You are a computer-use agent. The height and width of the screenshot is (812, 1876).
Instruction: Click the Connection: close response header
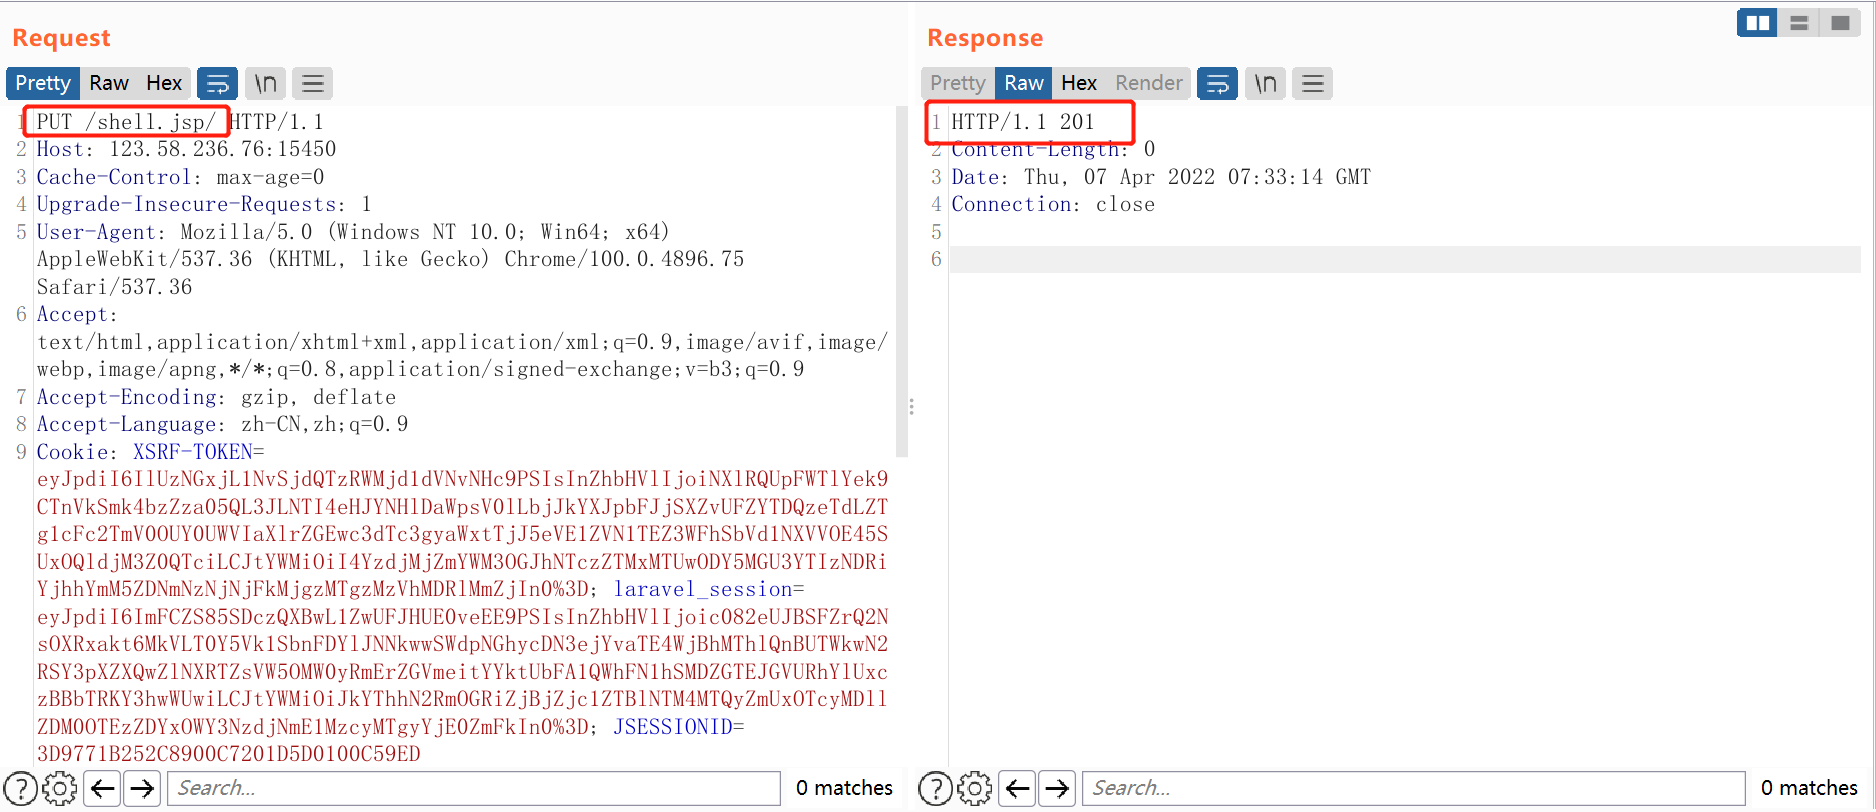(1053, 204)
